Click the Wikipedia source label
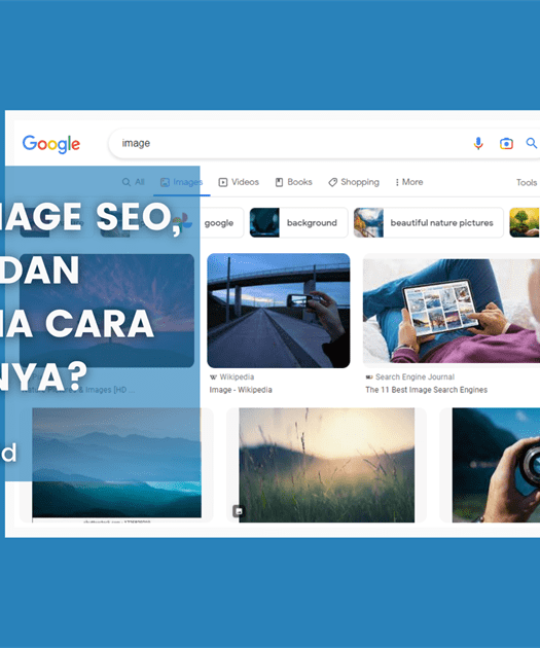The width and height of the screenshot is (540, 648). pyautogui.click(x=232, y=377)
